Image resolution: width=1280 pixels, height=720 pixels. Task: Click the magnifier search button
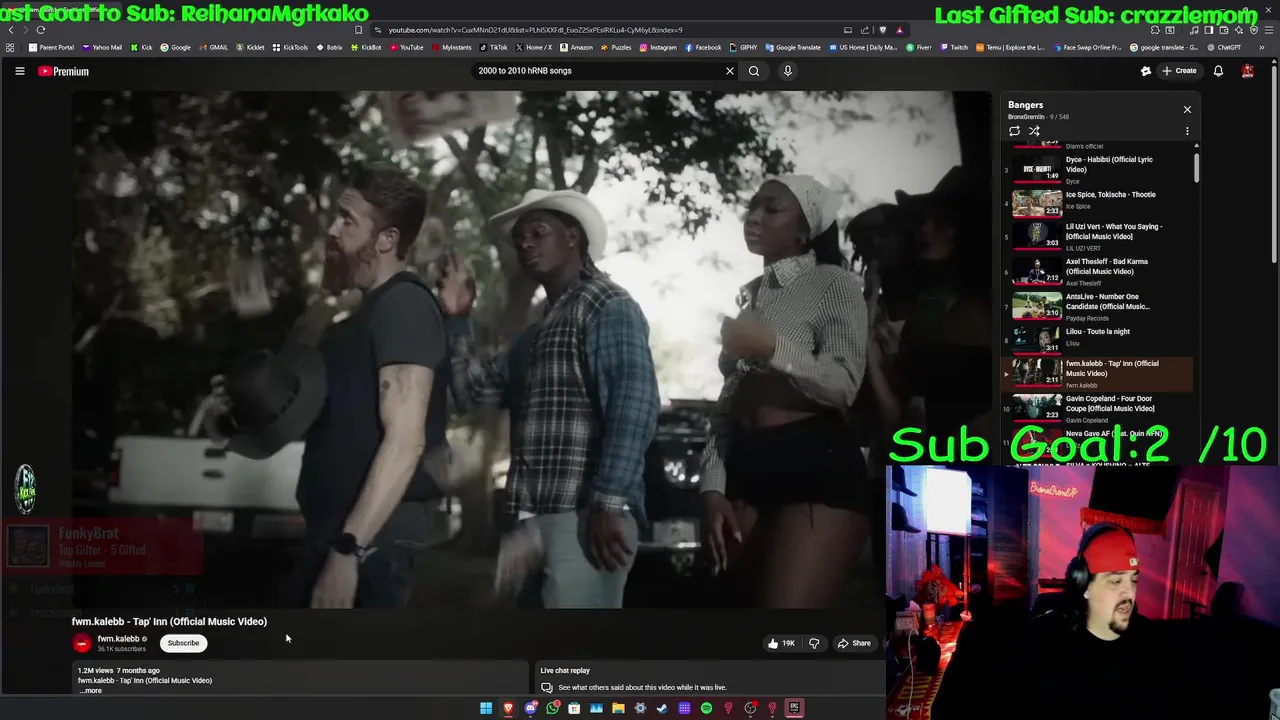(754, 71)
